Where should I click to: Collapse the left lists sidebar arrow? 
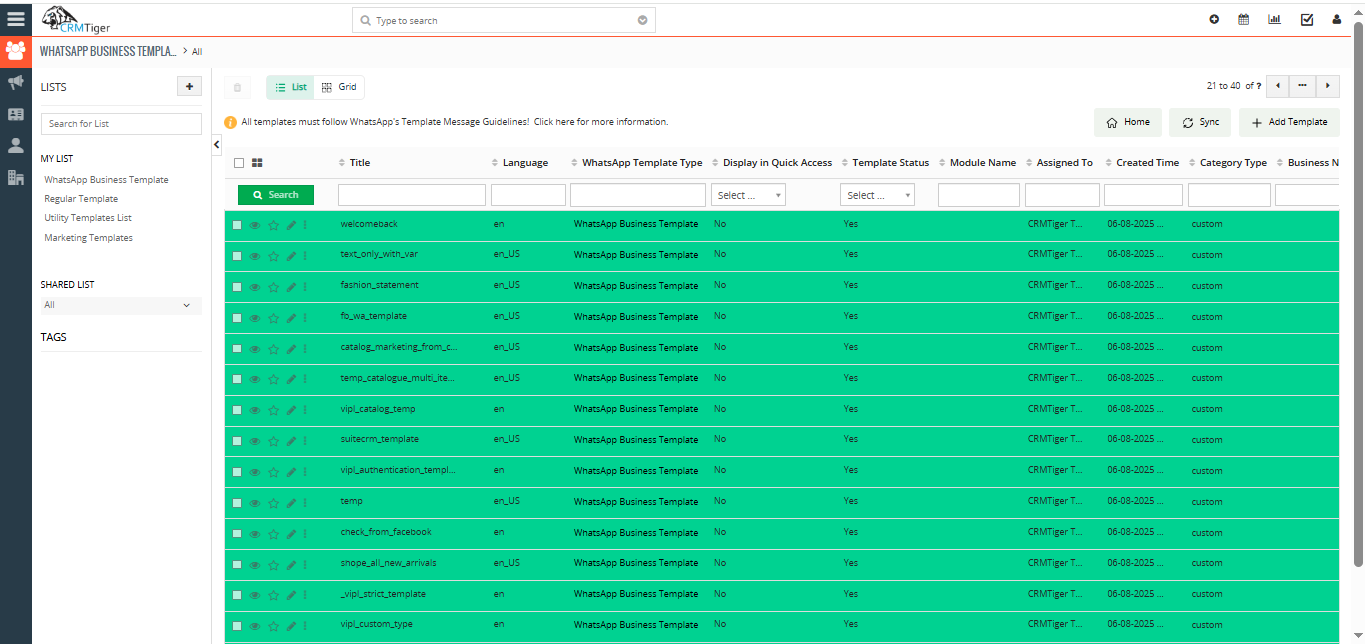(x=217, y=146)
